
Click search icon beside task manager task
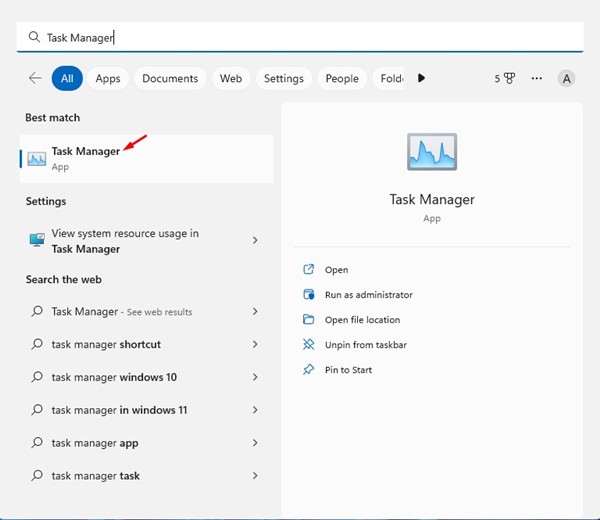pyautogui.click(x=37, y=475)
